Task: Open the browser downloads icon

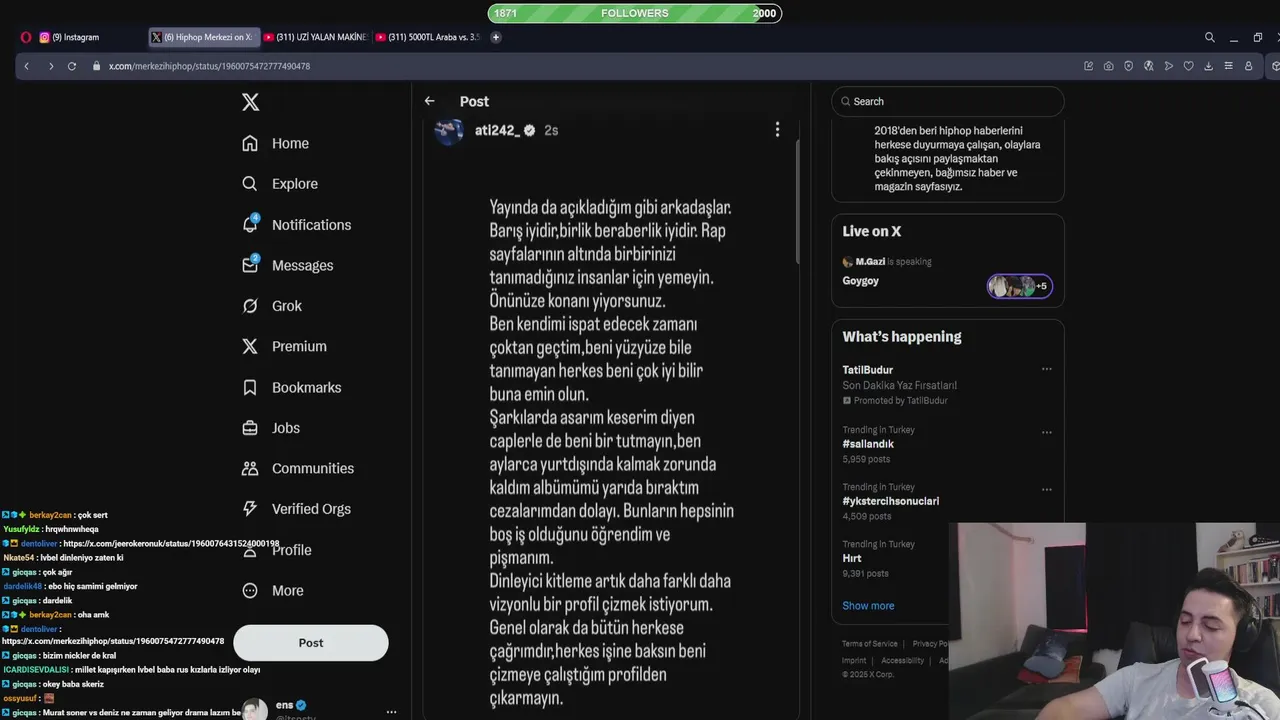Action: pyautogui.click(x=1208, y=66)
